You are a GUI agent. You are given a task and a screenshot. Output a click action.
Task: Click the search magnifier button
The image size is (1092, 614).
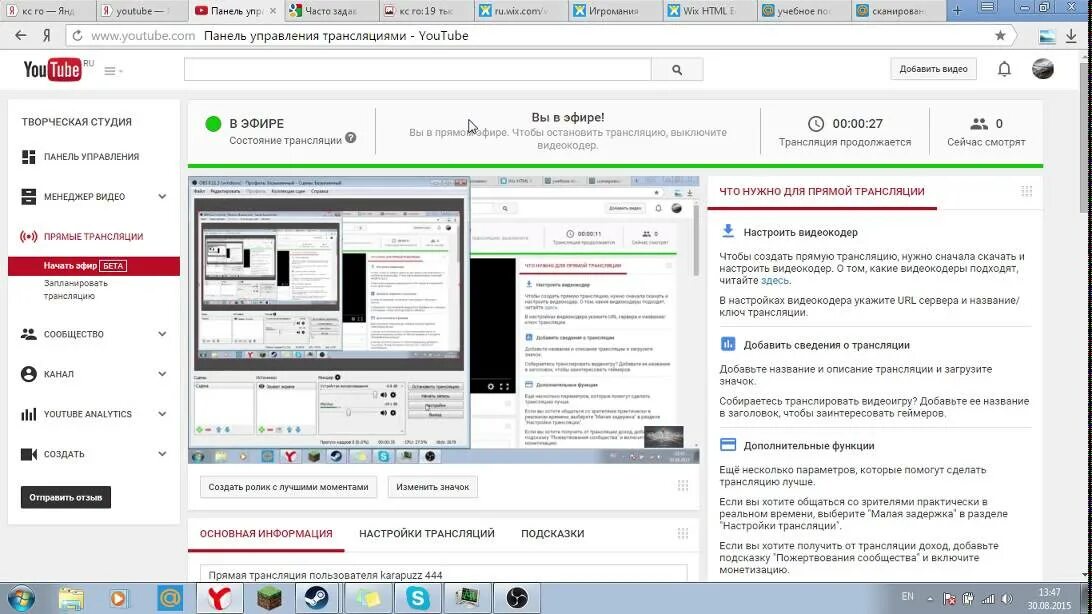click(x=677, y=70)
